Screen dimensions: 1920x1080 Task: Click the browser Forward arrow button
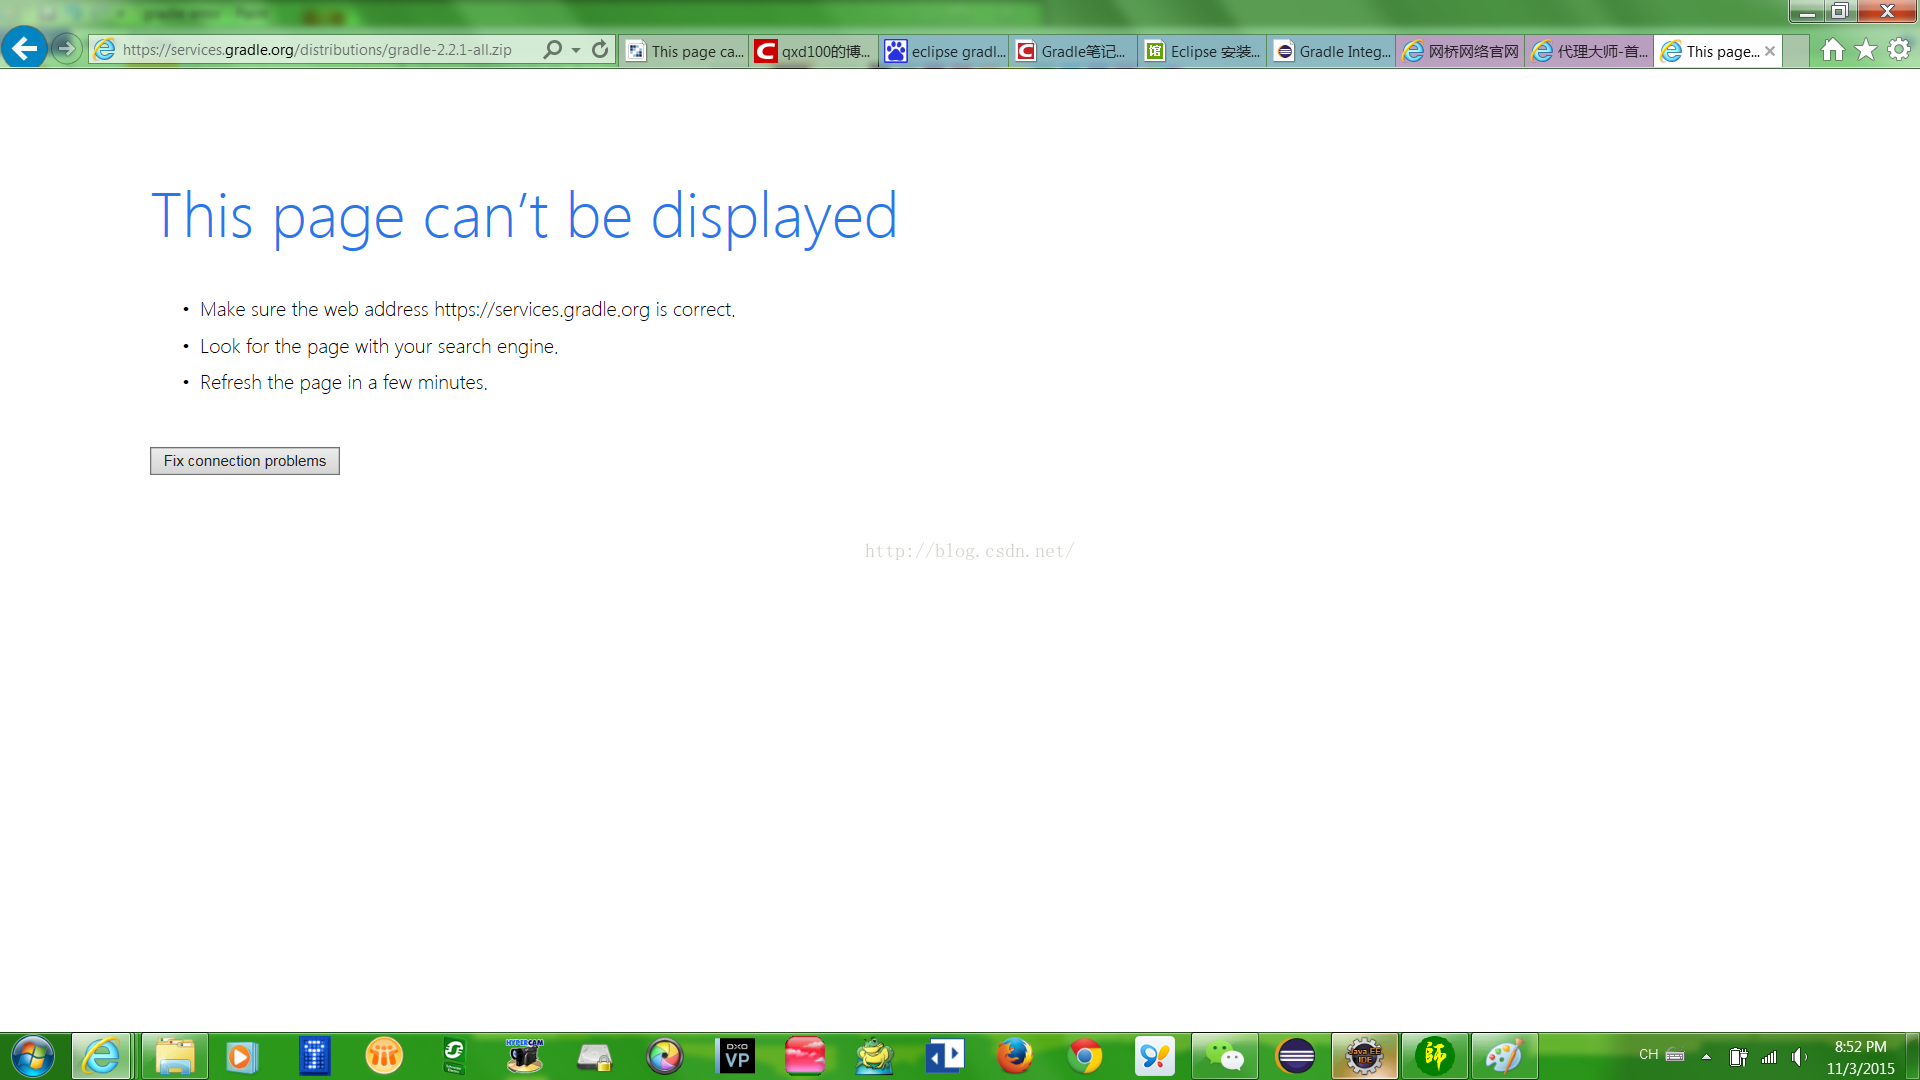point(66,48)
